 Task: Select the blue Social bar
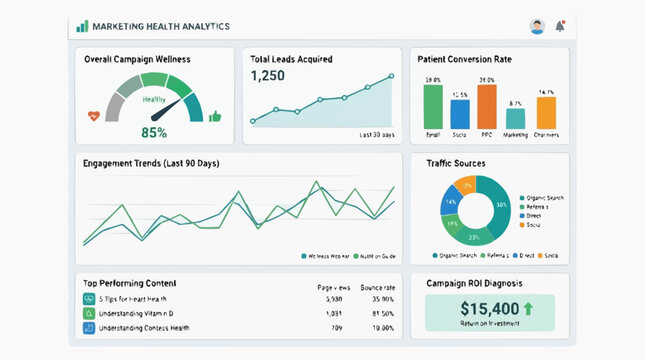tap(460, 114)
